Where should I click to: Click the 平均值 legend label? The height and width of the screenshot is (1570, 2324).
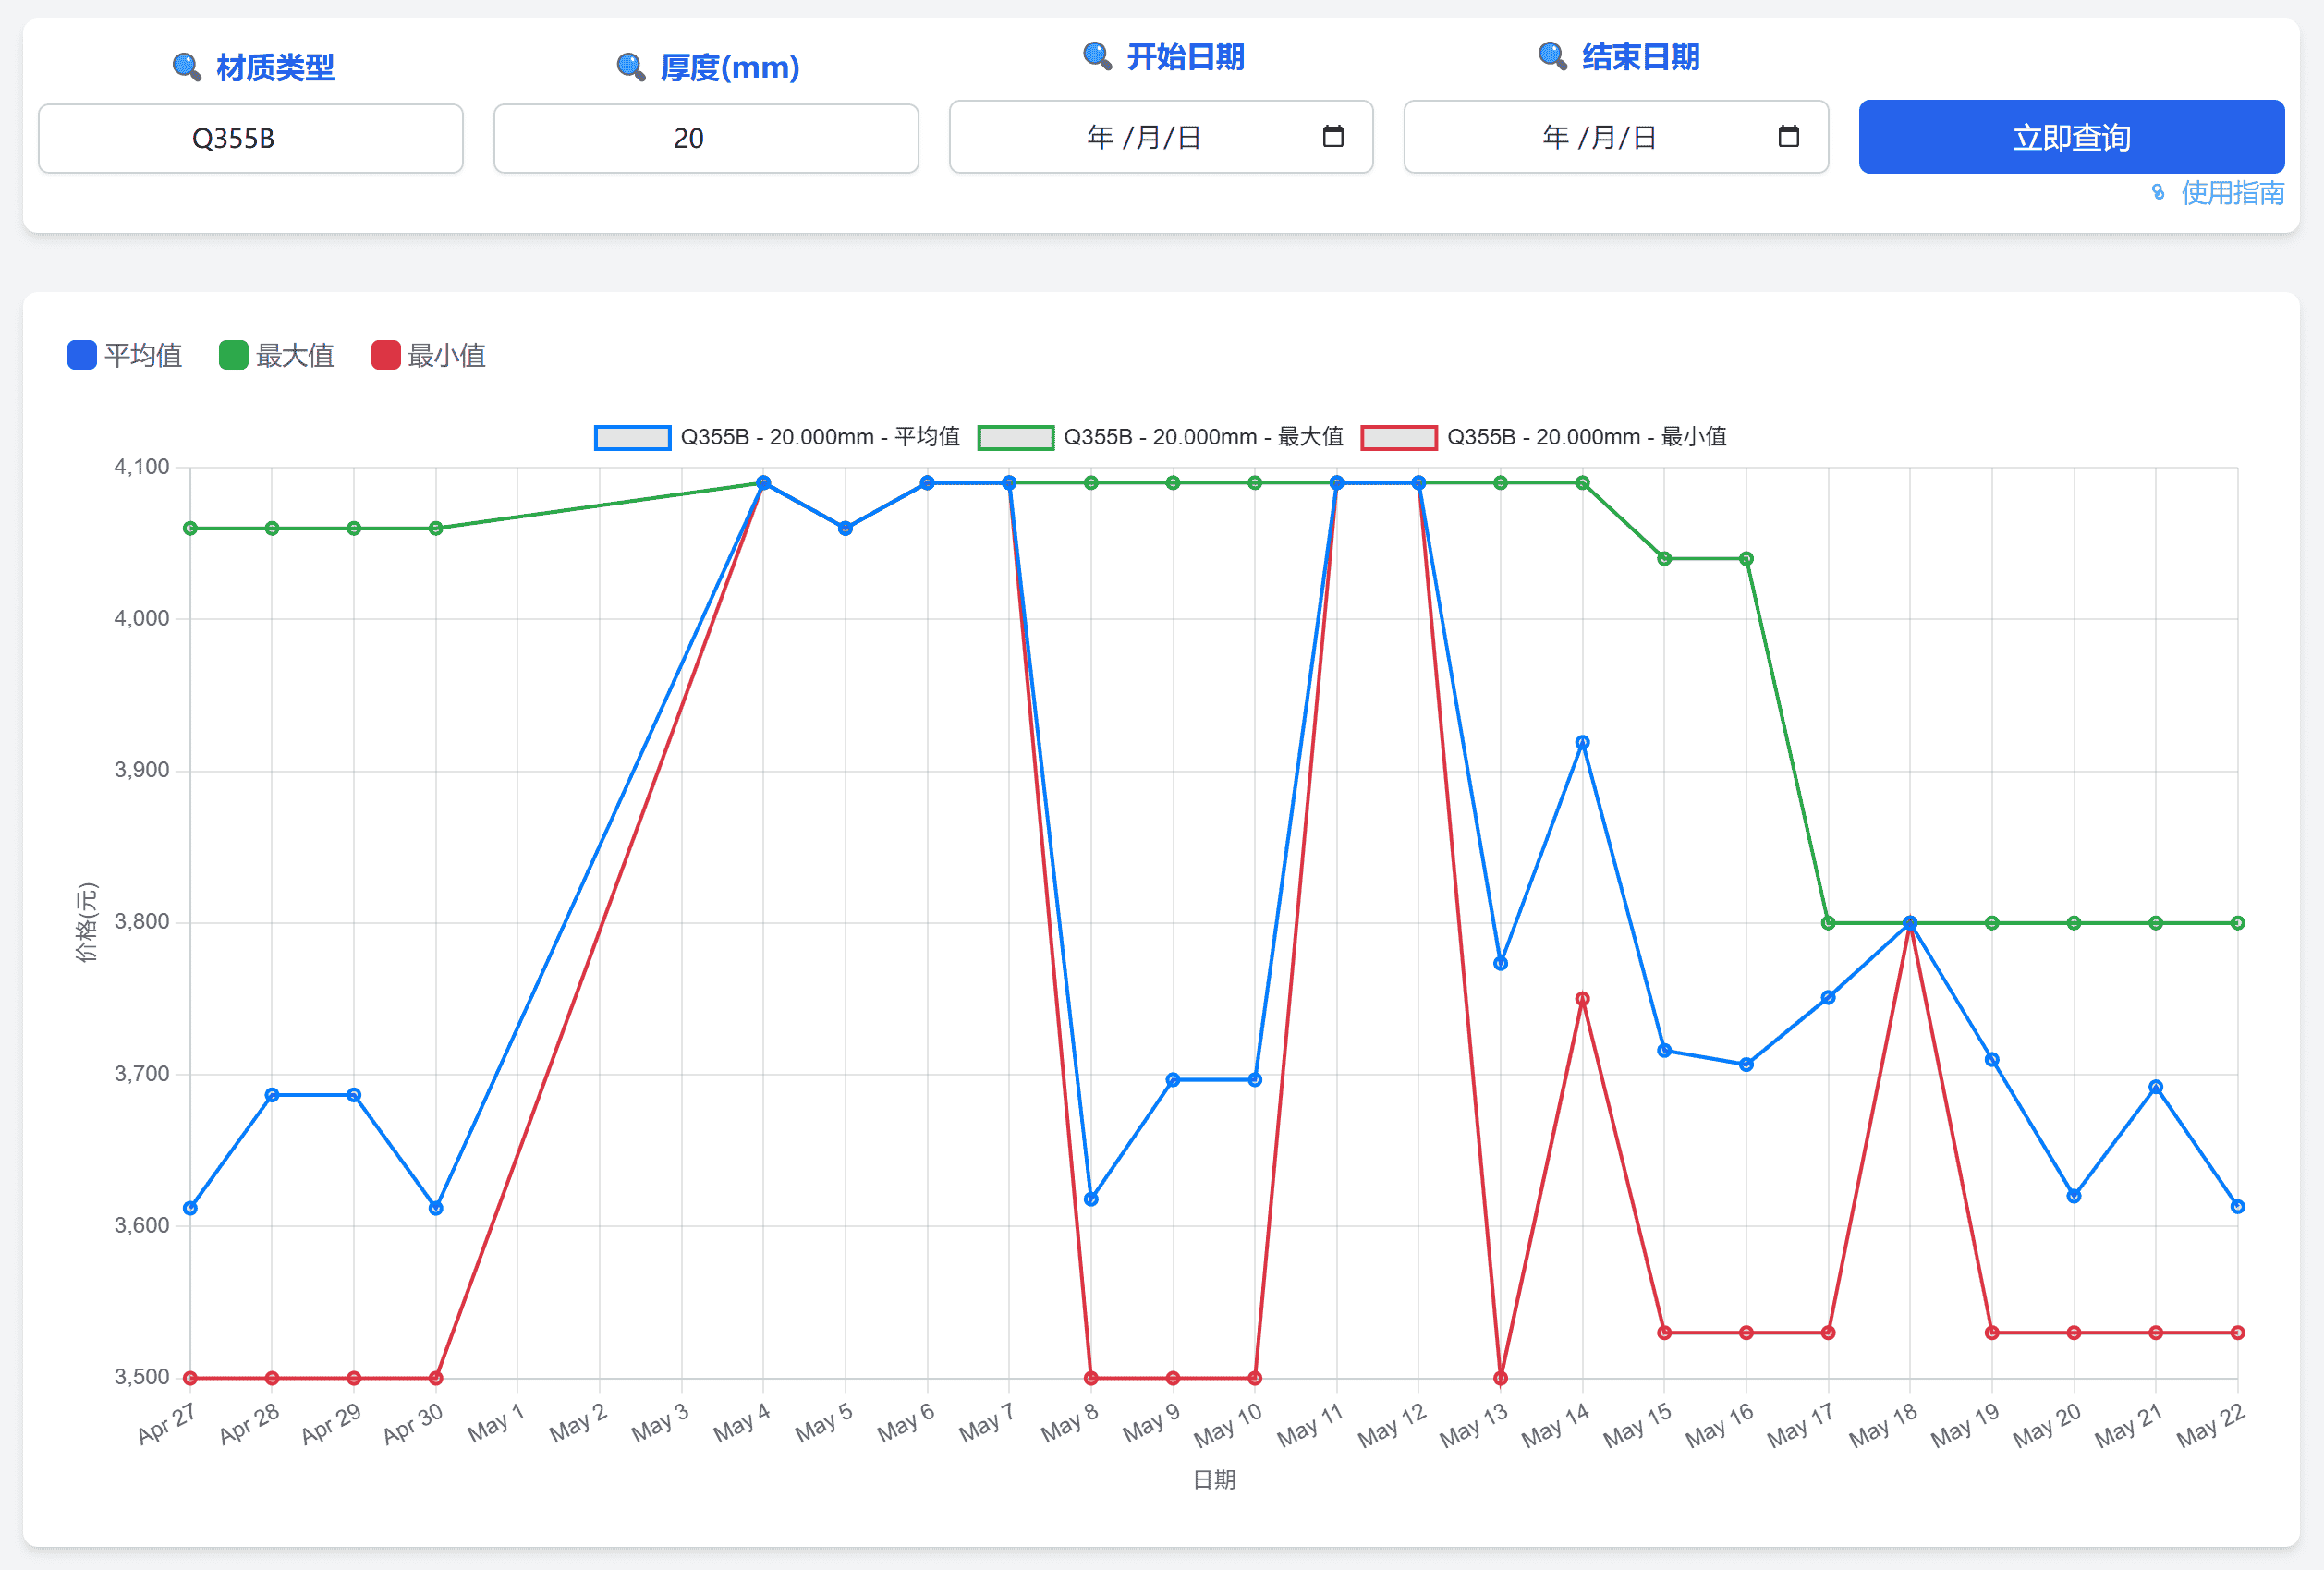[x=143, y=355]
